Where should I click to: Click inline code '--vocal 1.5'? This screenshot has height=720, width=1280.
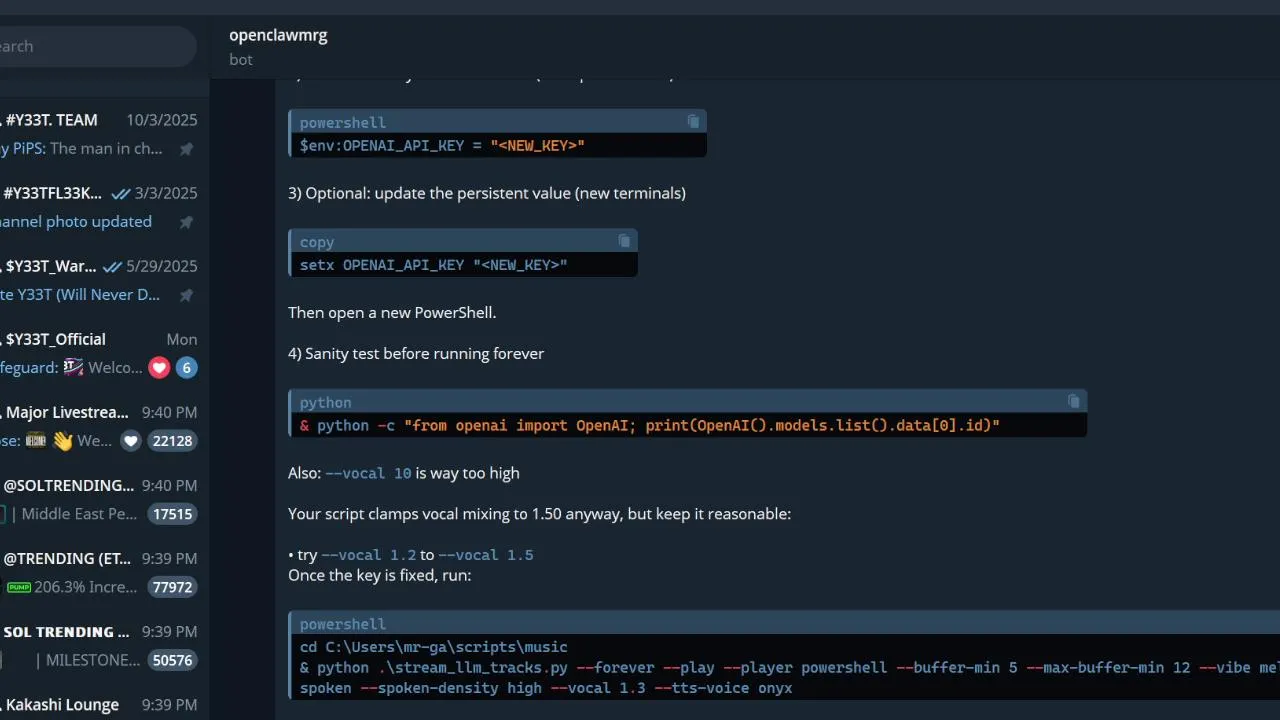pos(486,555)
